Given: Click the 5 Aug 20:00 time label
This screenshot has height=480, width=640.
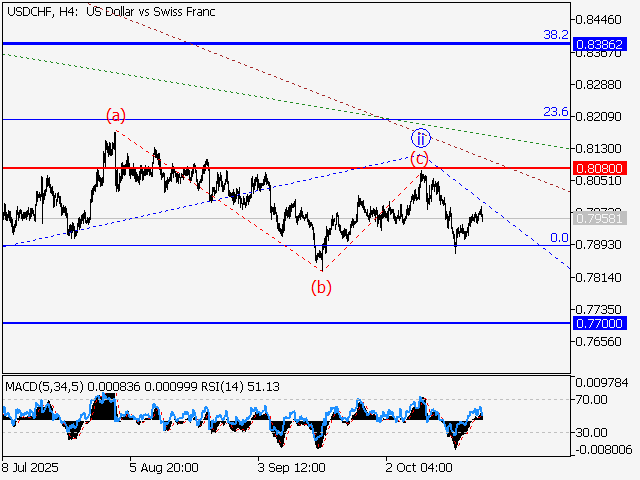Looking at the screenshot, I should tap(164, 467).
